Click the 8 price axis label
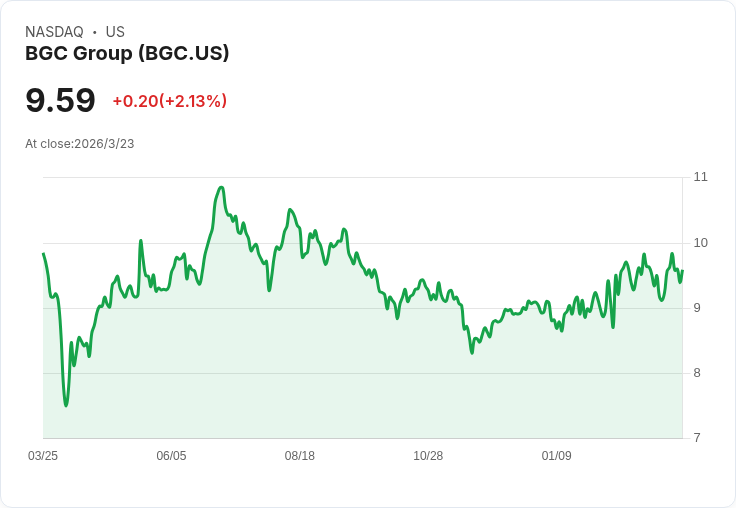Viewport: 736px width, 508px height. tap(697, 373)
